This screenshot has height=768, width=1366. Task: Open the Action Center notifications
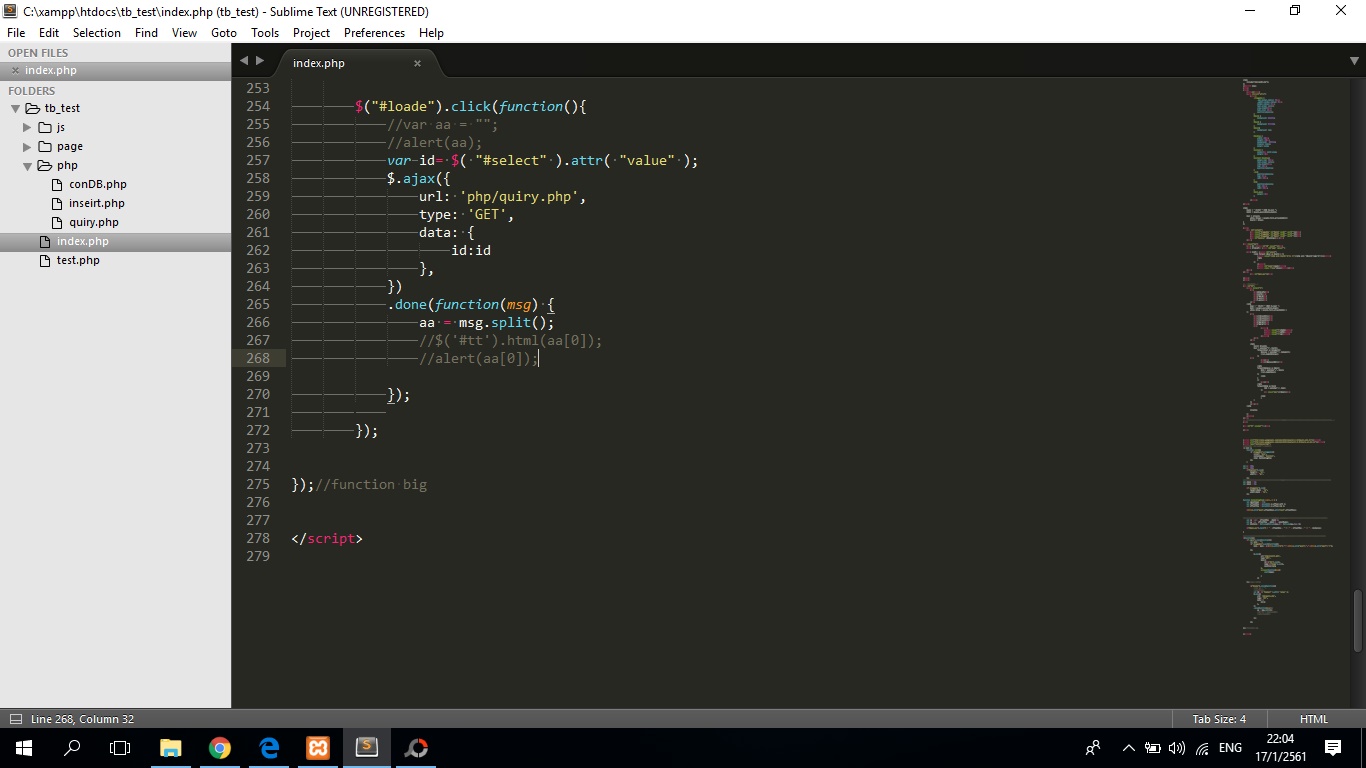point(1333,748)
